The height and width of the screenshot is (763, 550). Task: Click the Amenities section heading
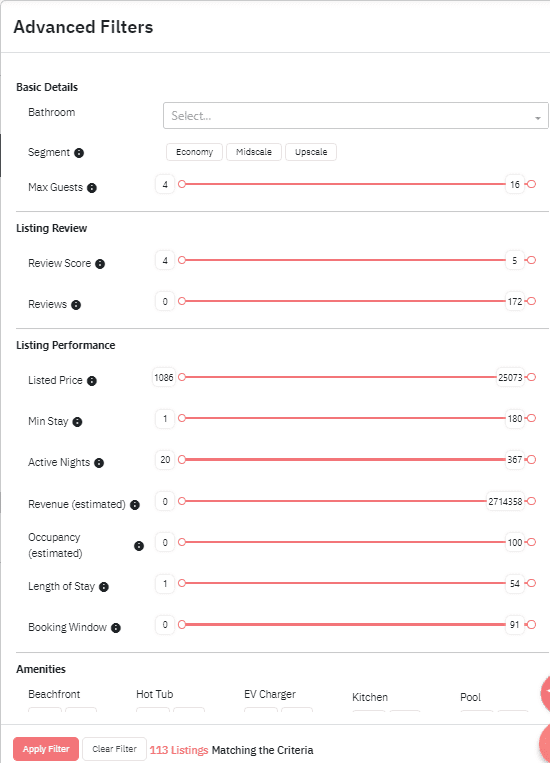point(41,669)
